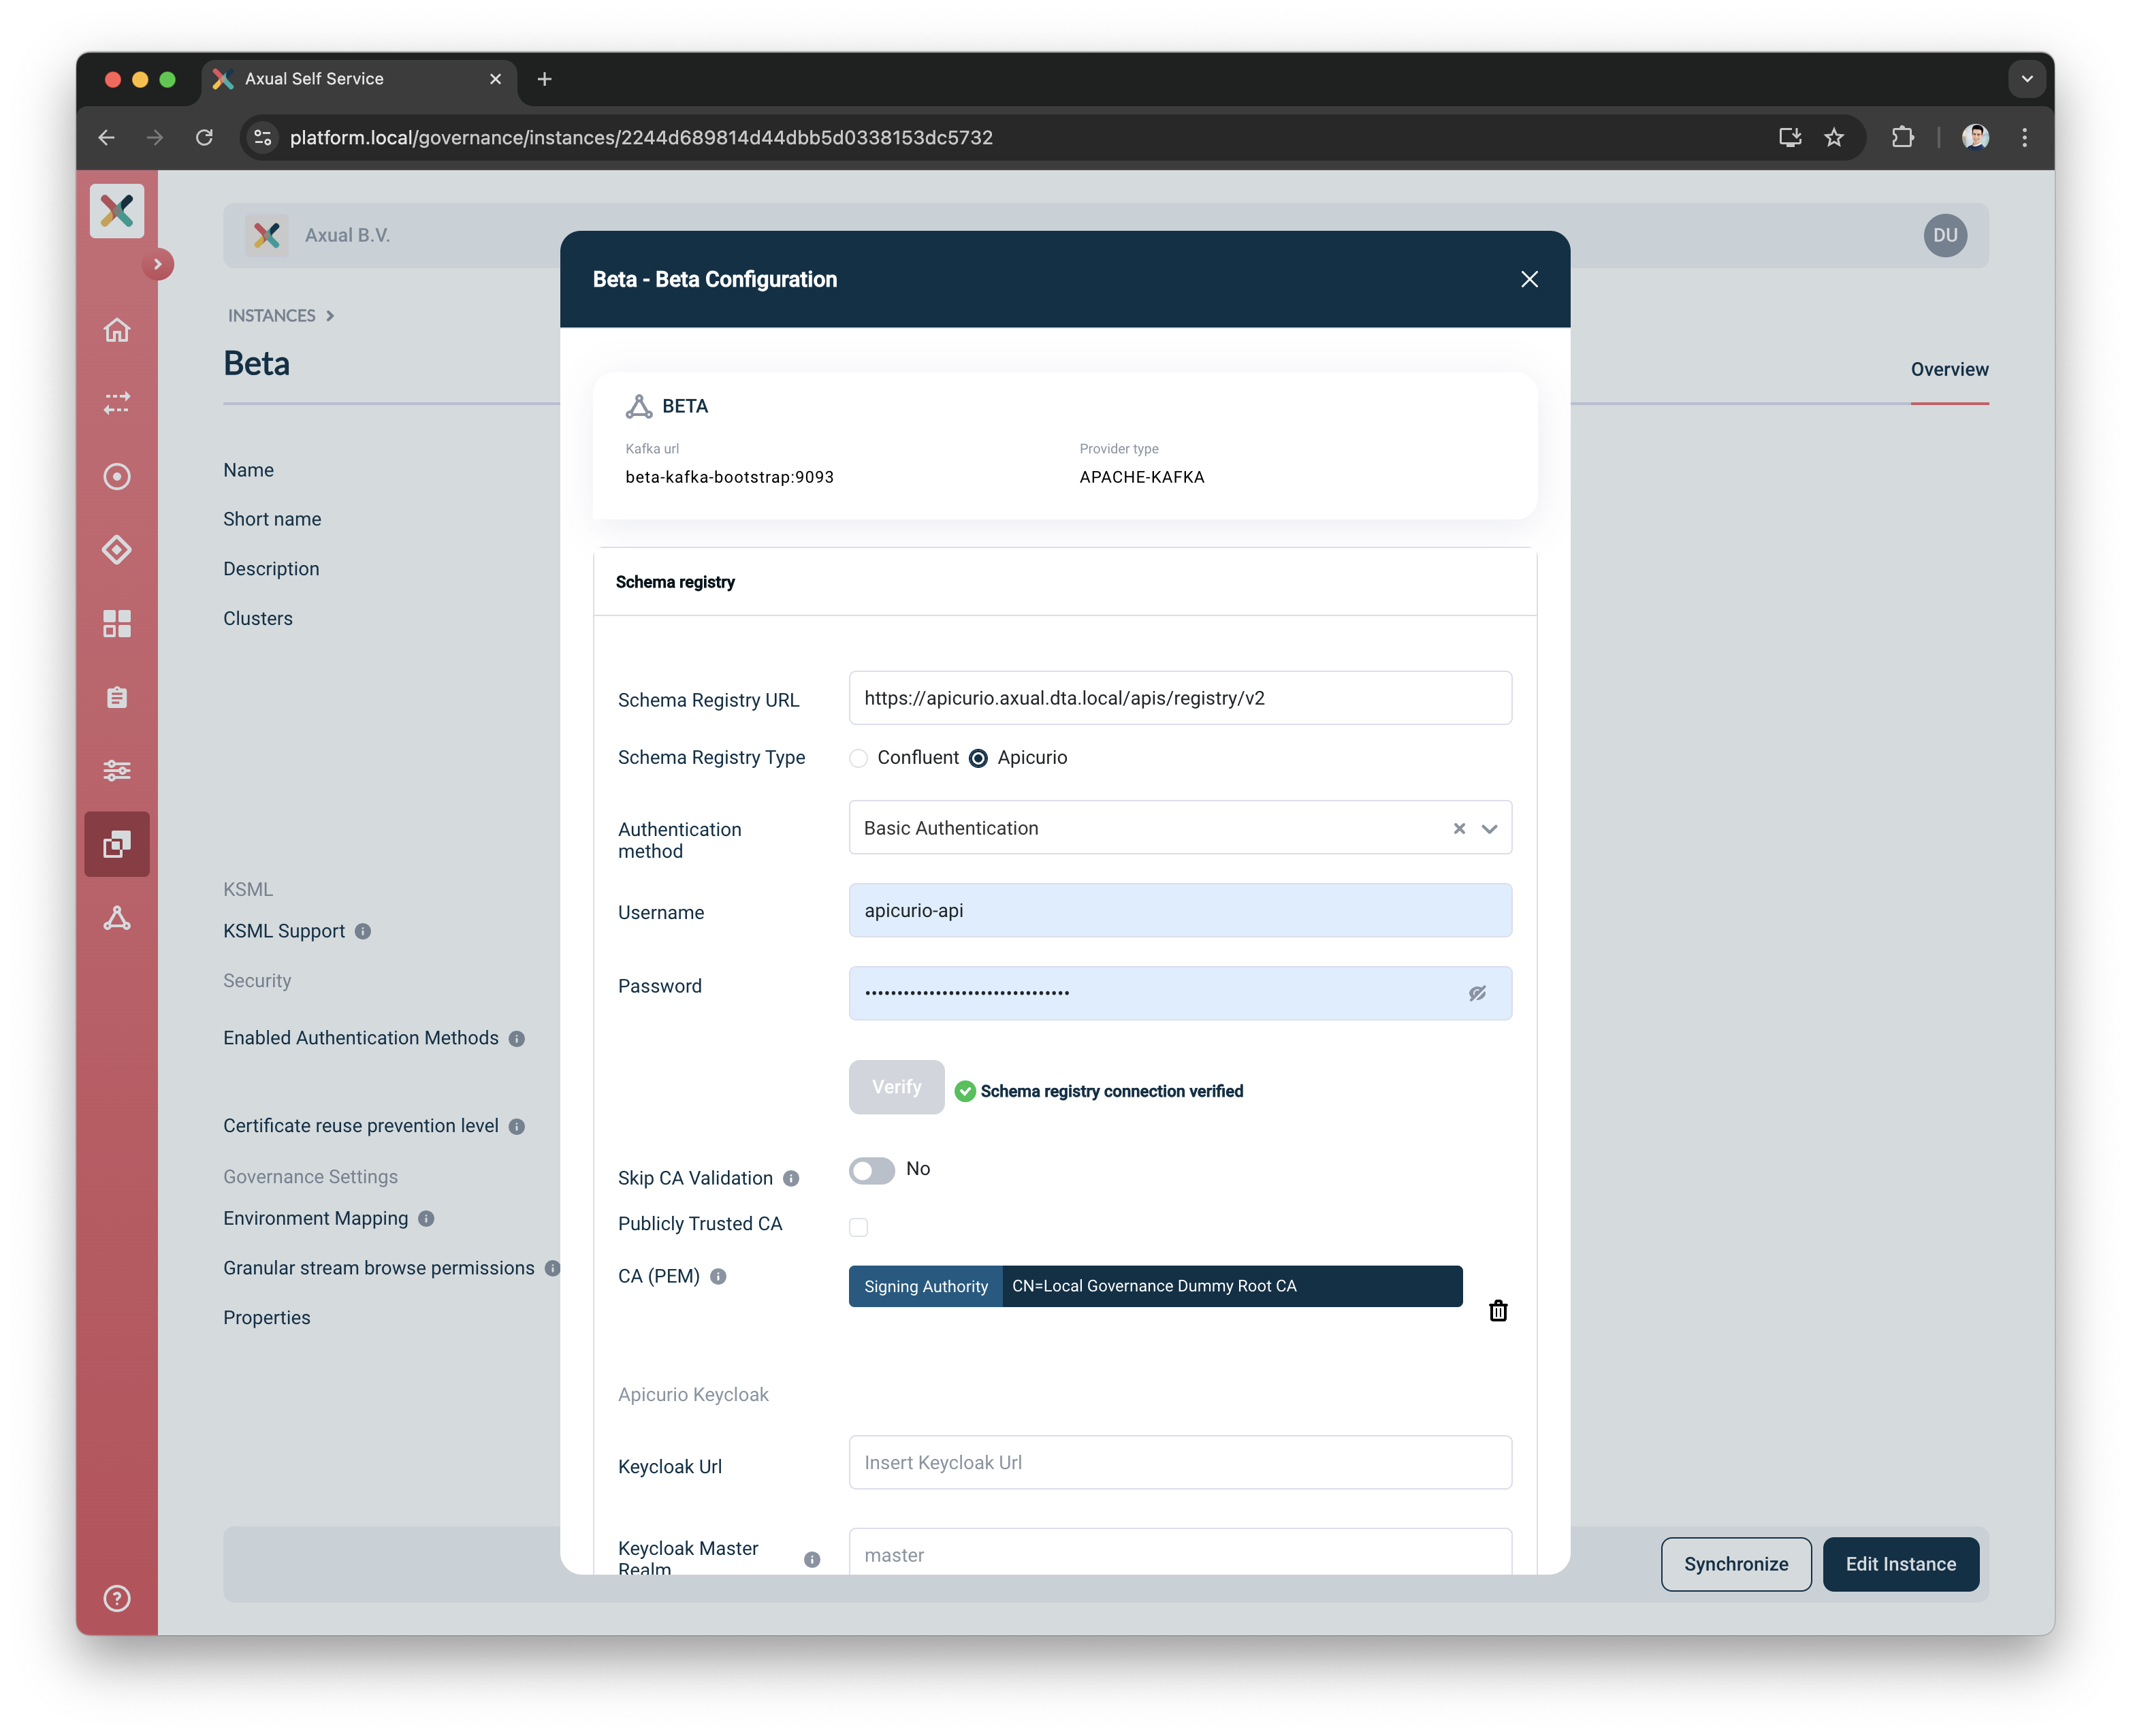
Task: Open the streams arrows icon in sidebar
Action: 117,403
